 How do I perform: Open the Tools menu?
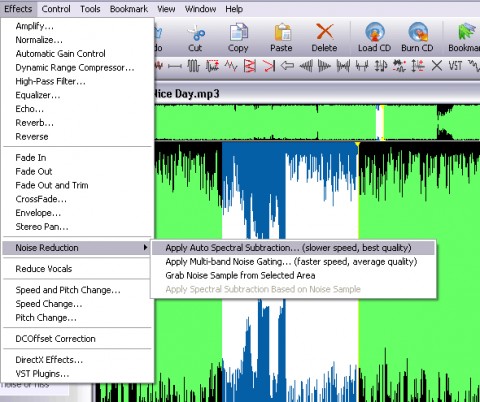(90, 9)
